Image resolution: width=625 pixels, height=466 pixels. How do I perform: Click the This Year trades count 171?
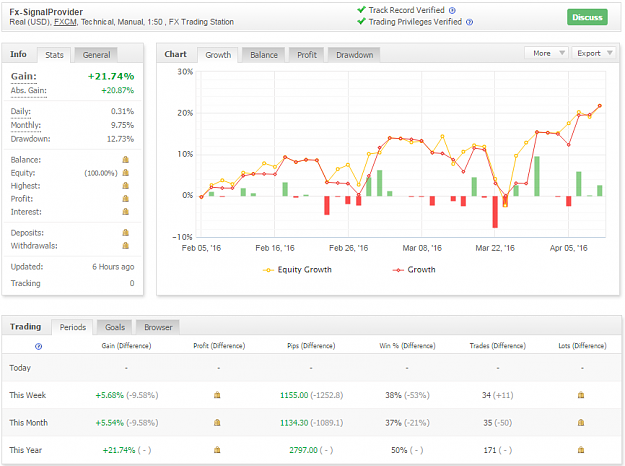click(489, 450)
